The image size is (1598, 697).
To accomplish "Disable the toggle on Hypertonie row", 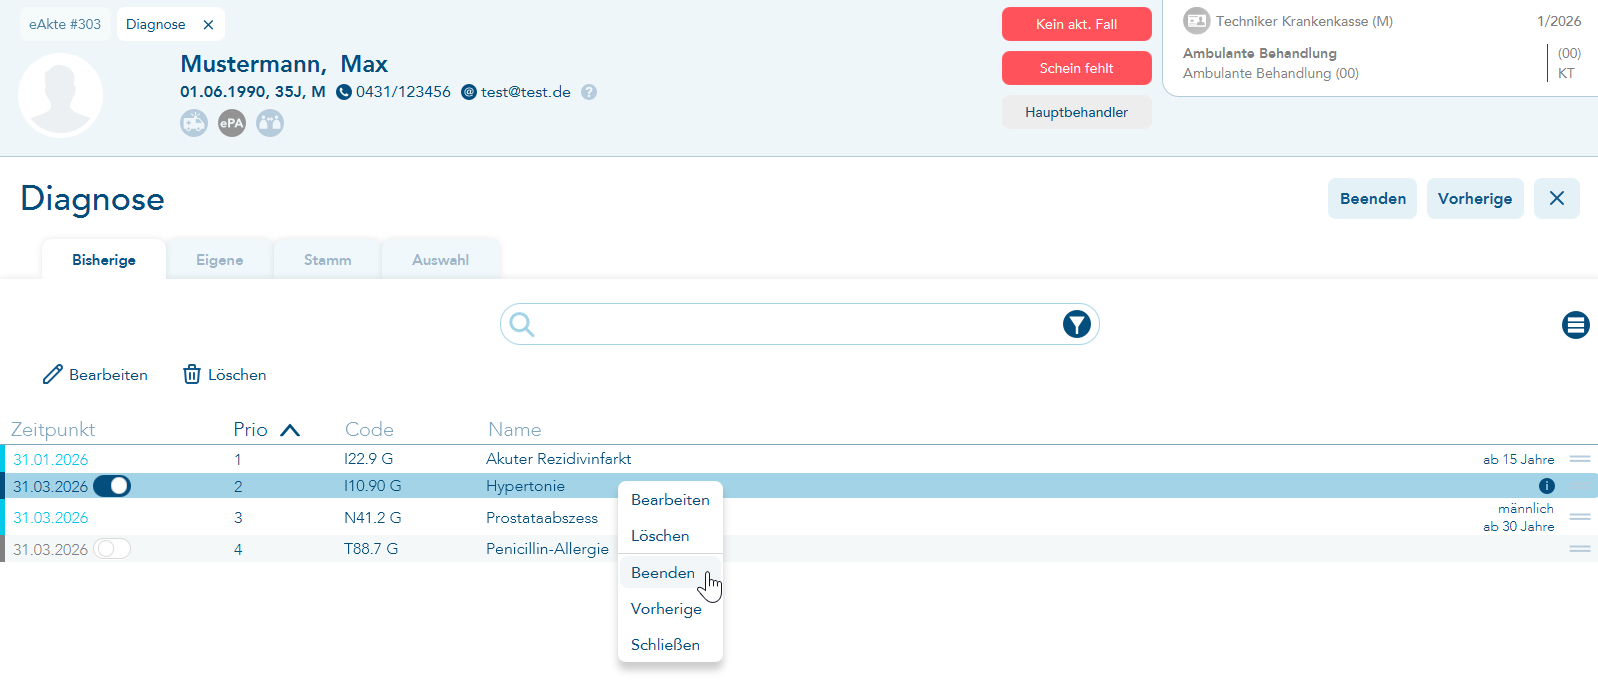I will click(x=112, y=486).
